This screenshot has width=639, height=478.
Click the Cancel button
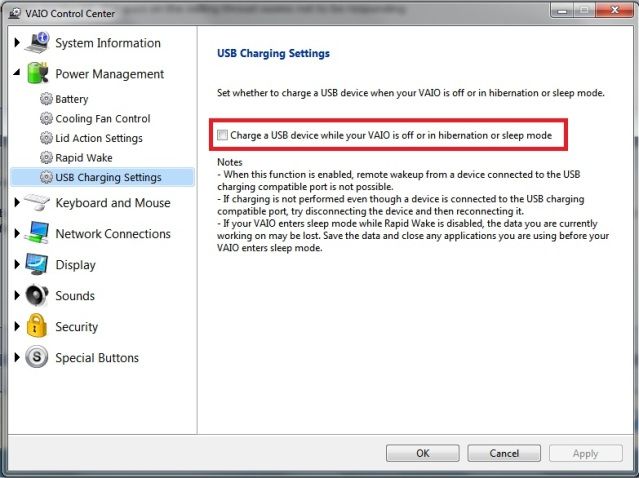505,453
